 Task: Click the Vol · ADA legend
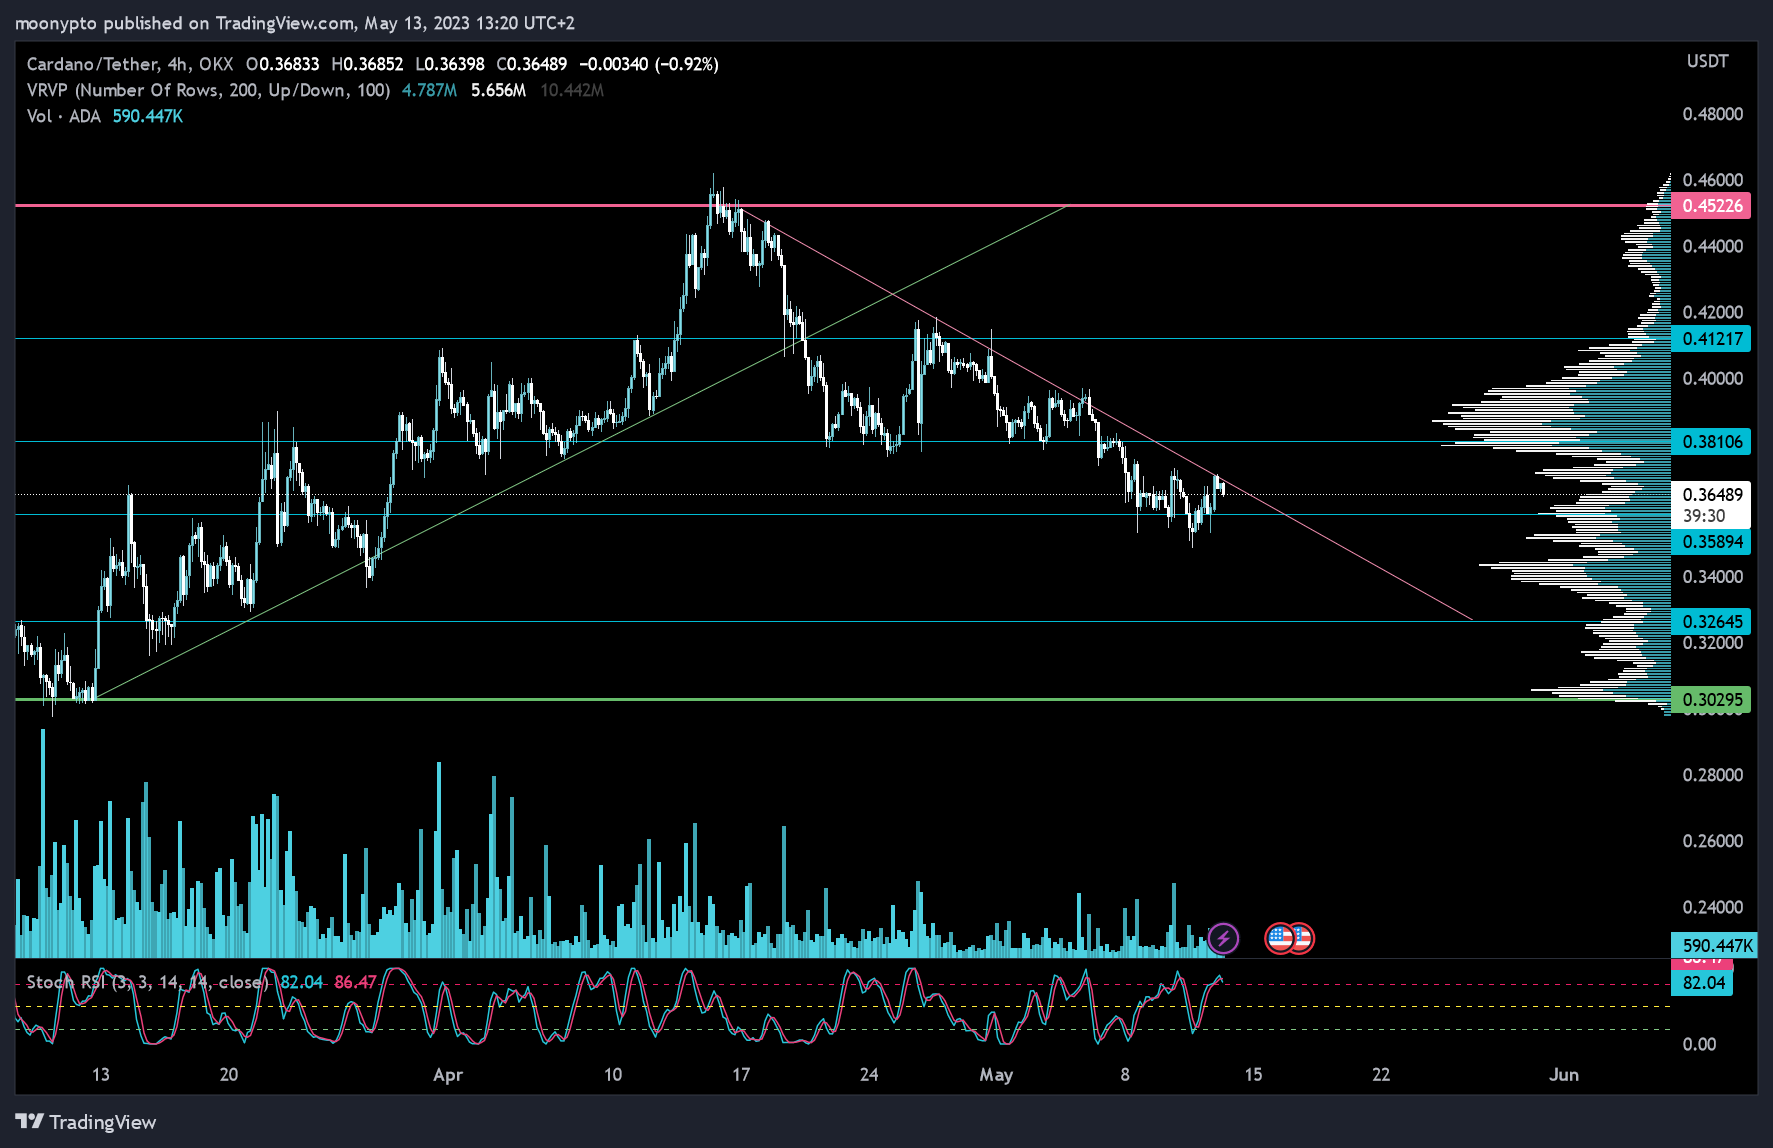pos(64,116)
